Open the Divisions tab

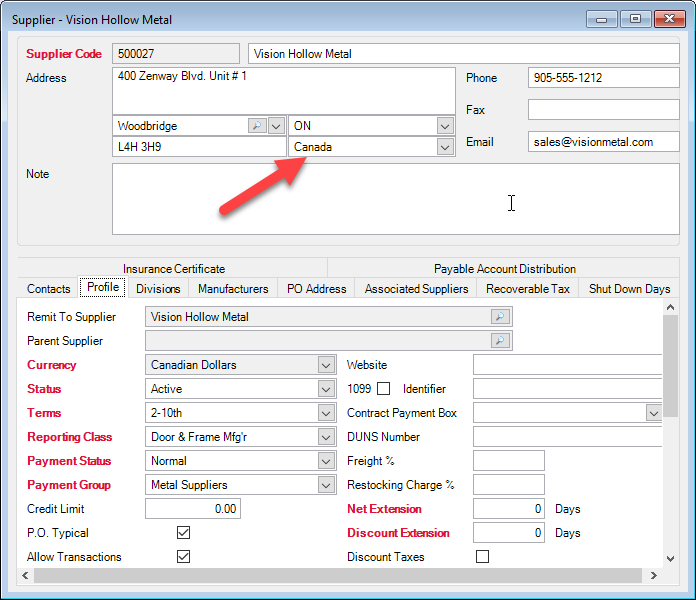pos(158,289)
